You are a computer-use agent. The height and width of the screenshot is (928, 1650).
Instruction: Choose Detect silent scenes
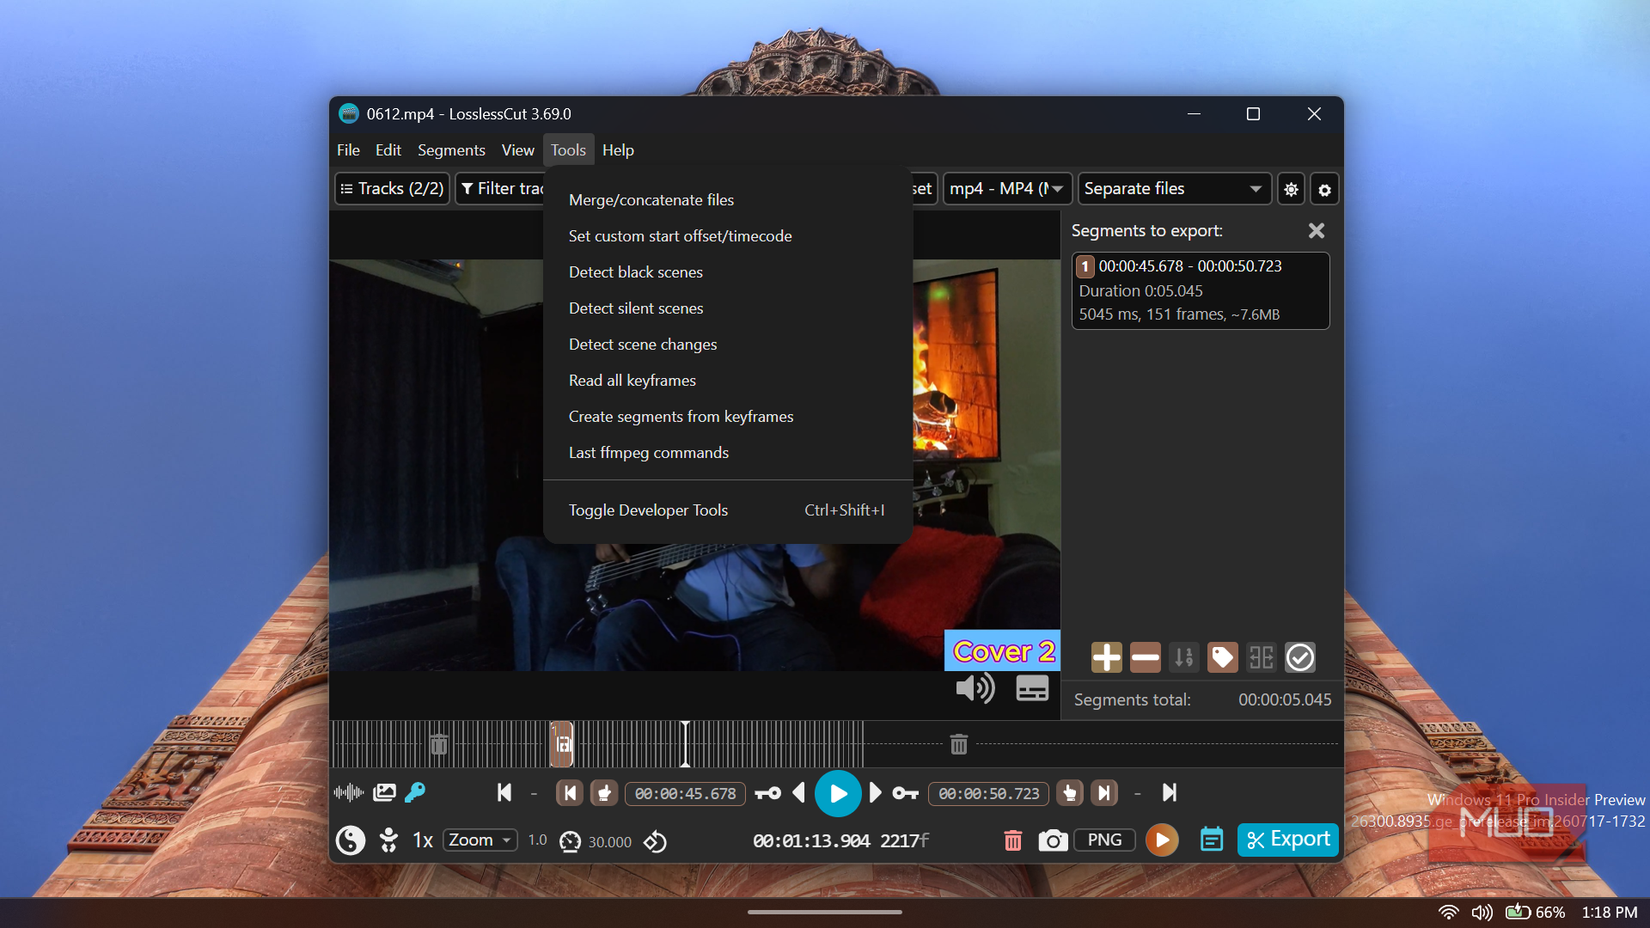(728, 308)
